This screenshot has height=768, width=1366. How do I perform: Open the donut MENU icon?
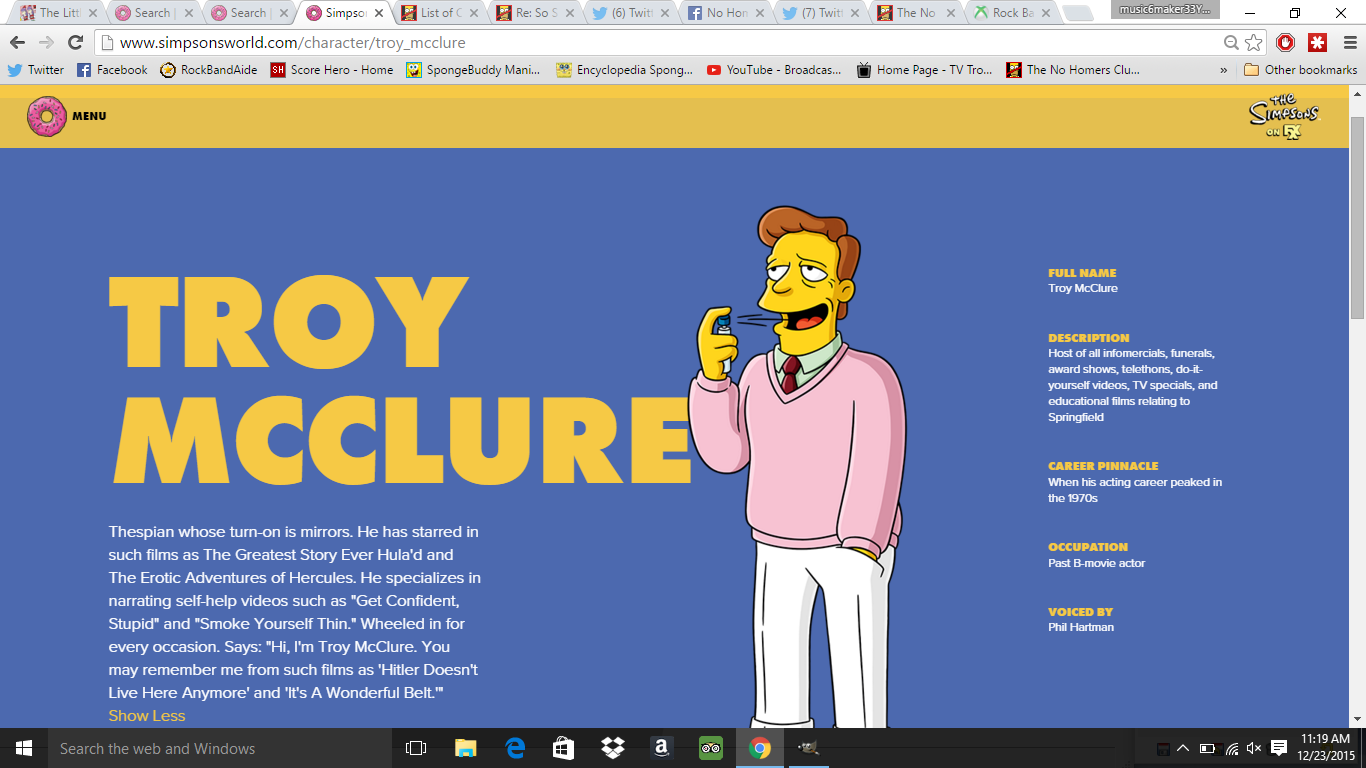point(45,116)
